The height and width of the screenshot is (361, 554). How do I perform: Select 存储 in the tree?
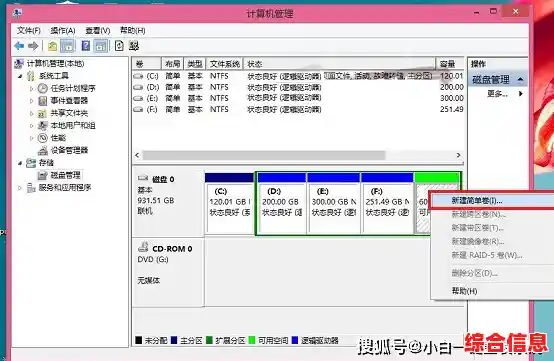coord(46,163)
